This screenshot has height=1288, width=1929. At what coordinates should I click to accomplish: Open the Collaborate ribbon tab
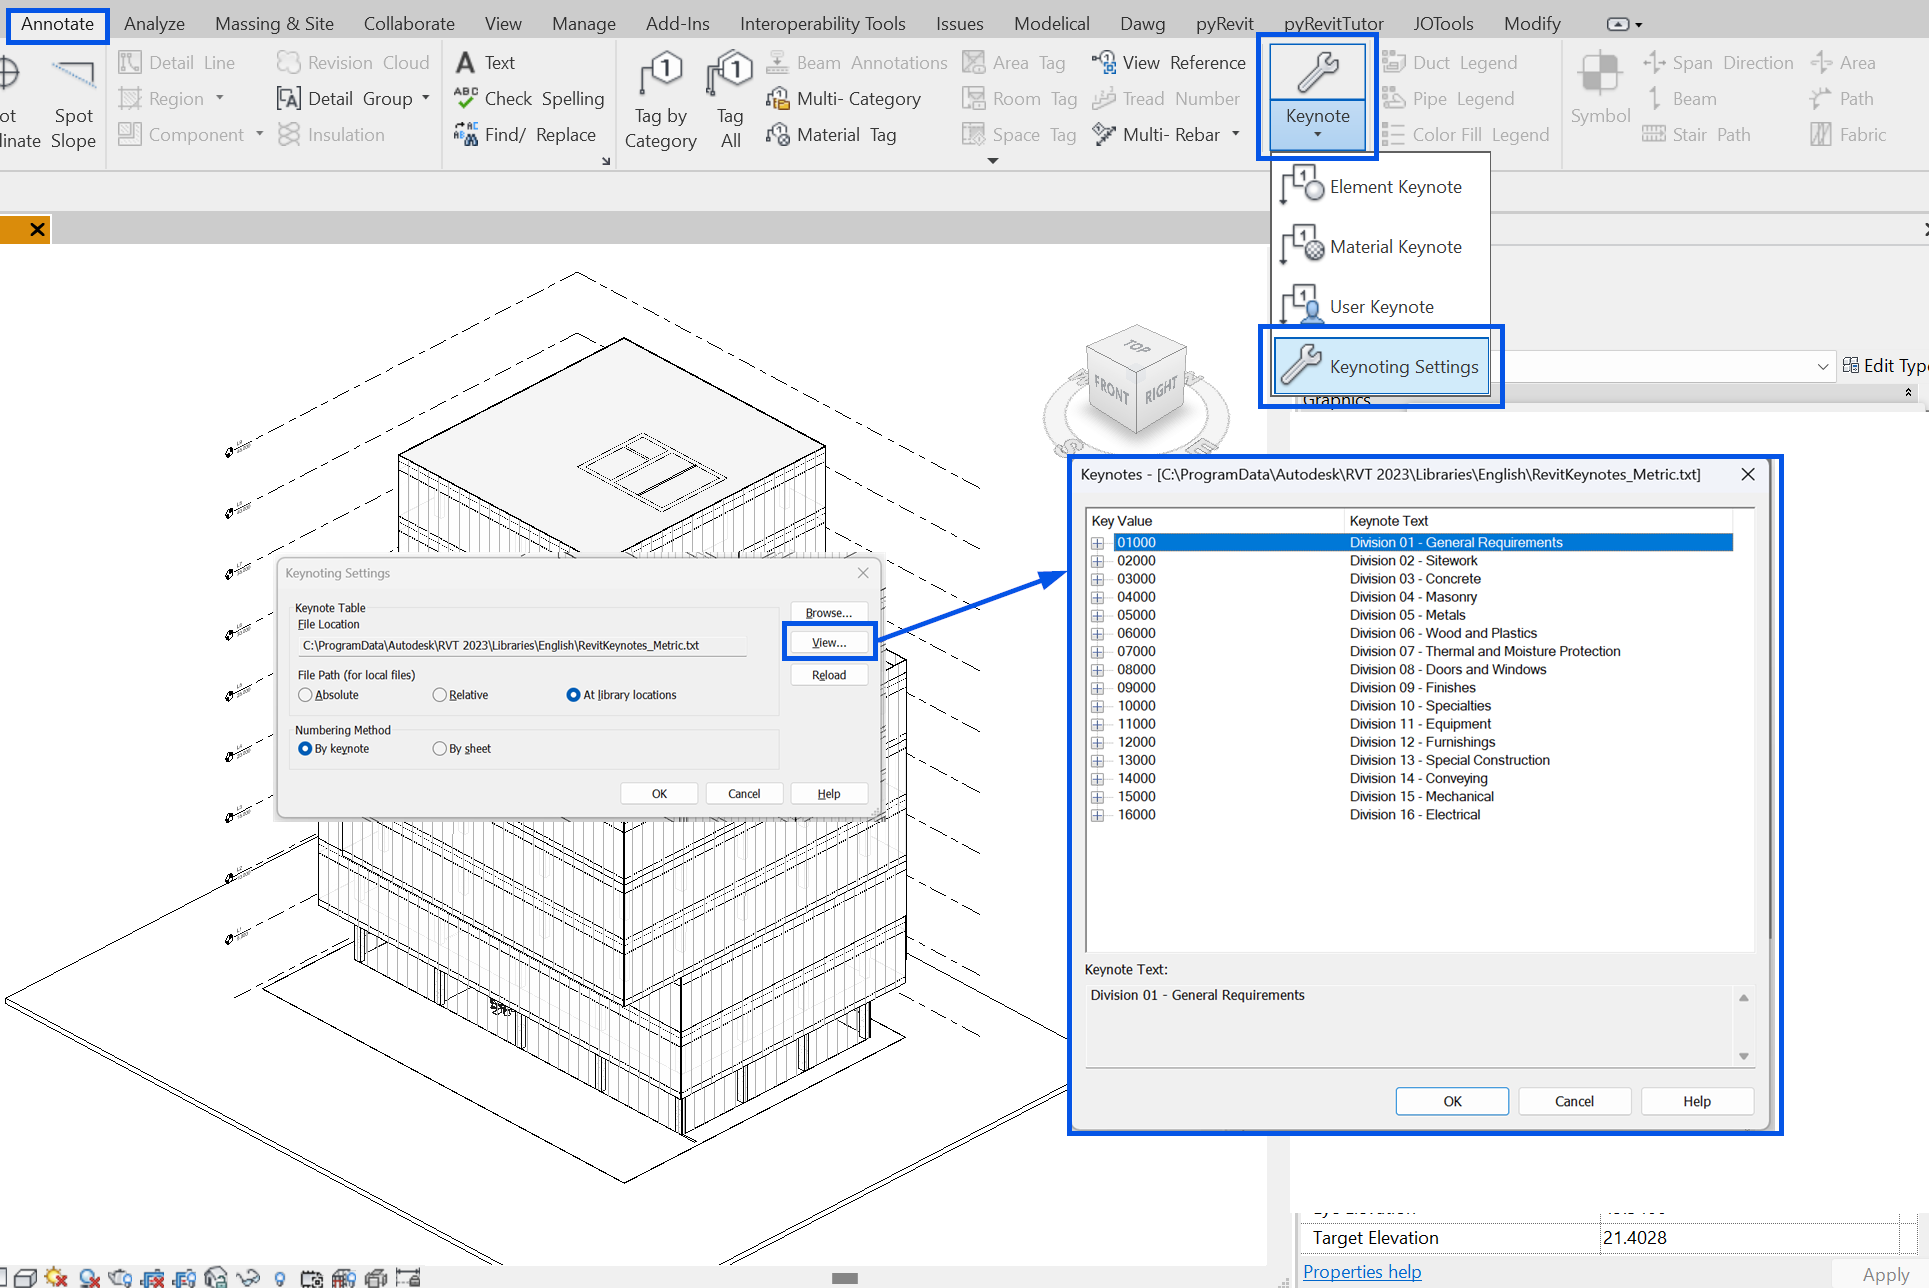tap(409, 24)
